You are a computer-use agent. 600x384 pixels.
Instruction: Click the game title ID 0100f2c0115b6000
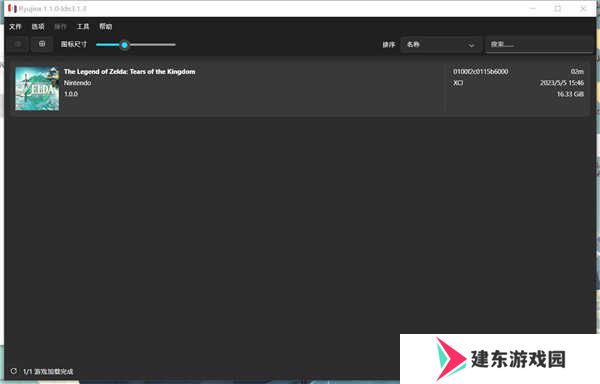click(x=481, y=72)
